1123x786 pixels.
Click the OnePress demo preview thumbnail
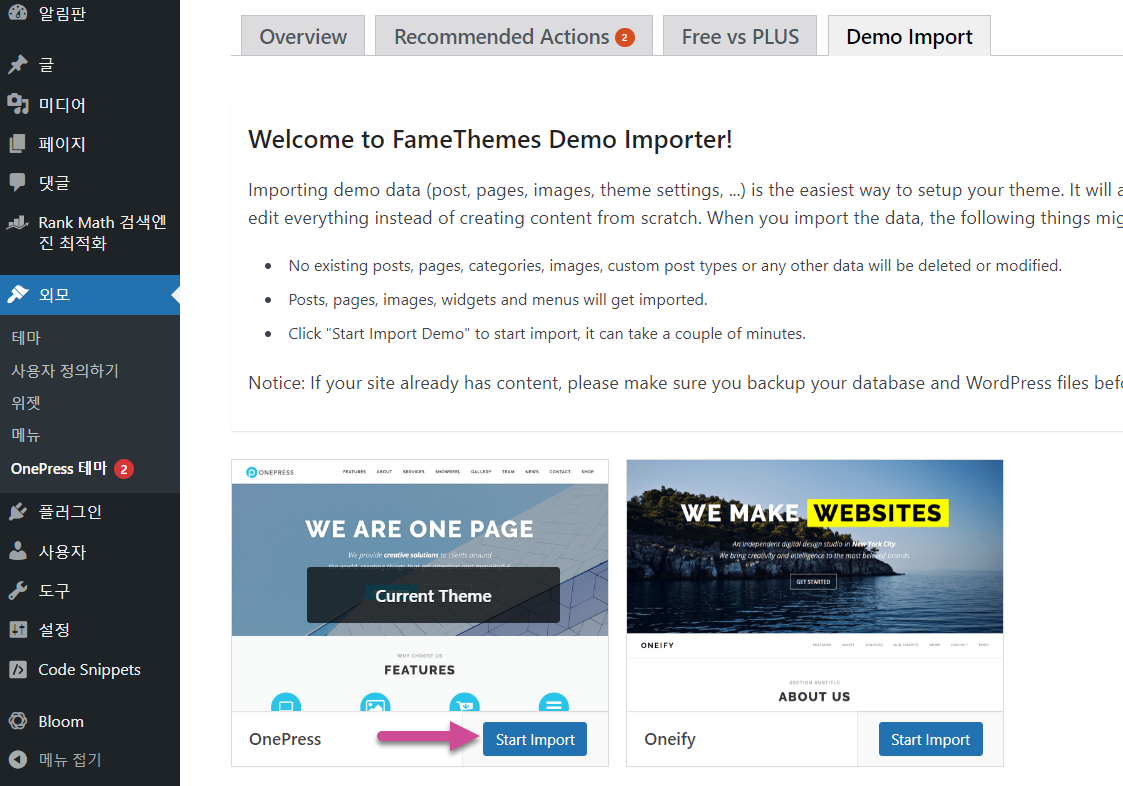420,585
